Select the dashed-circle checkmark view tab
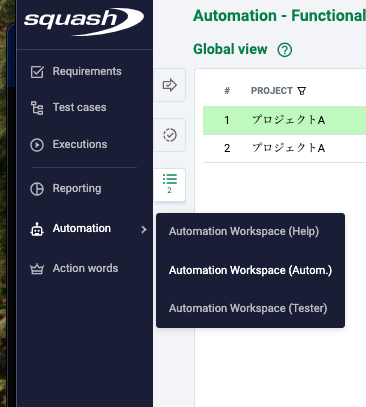The width and height of the screenshot is (366, 407). [x=170, y=135]
